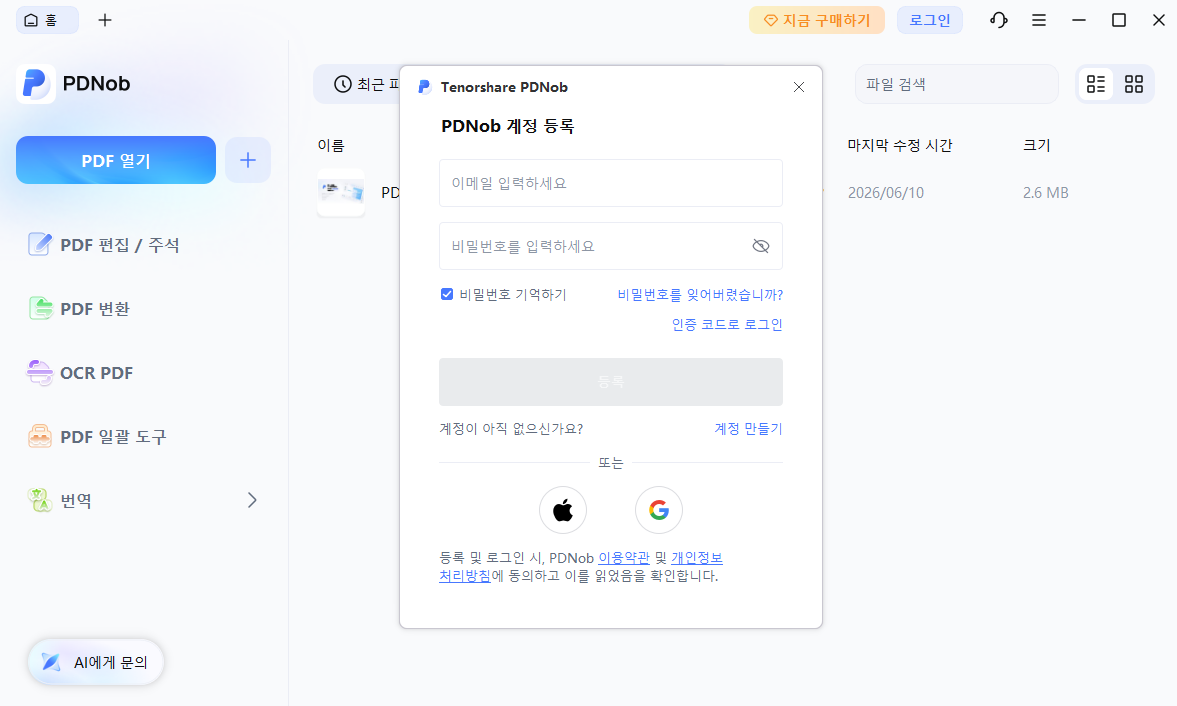Click the 로그인 button in title bar

point(930,20)
